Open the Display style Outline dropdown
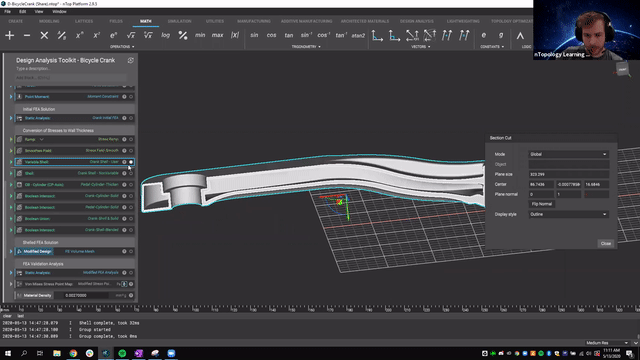The image size is (640, 360). coord(568,214)
